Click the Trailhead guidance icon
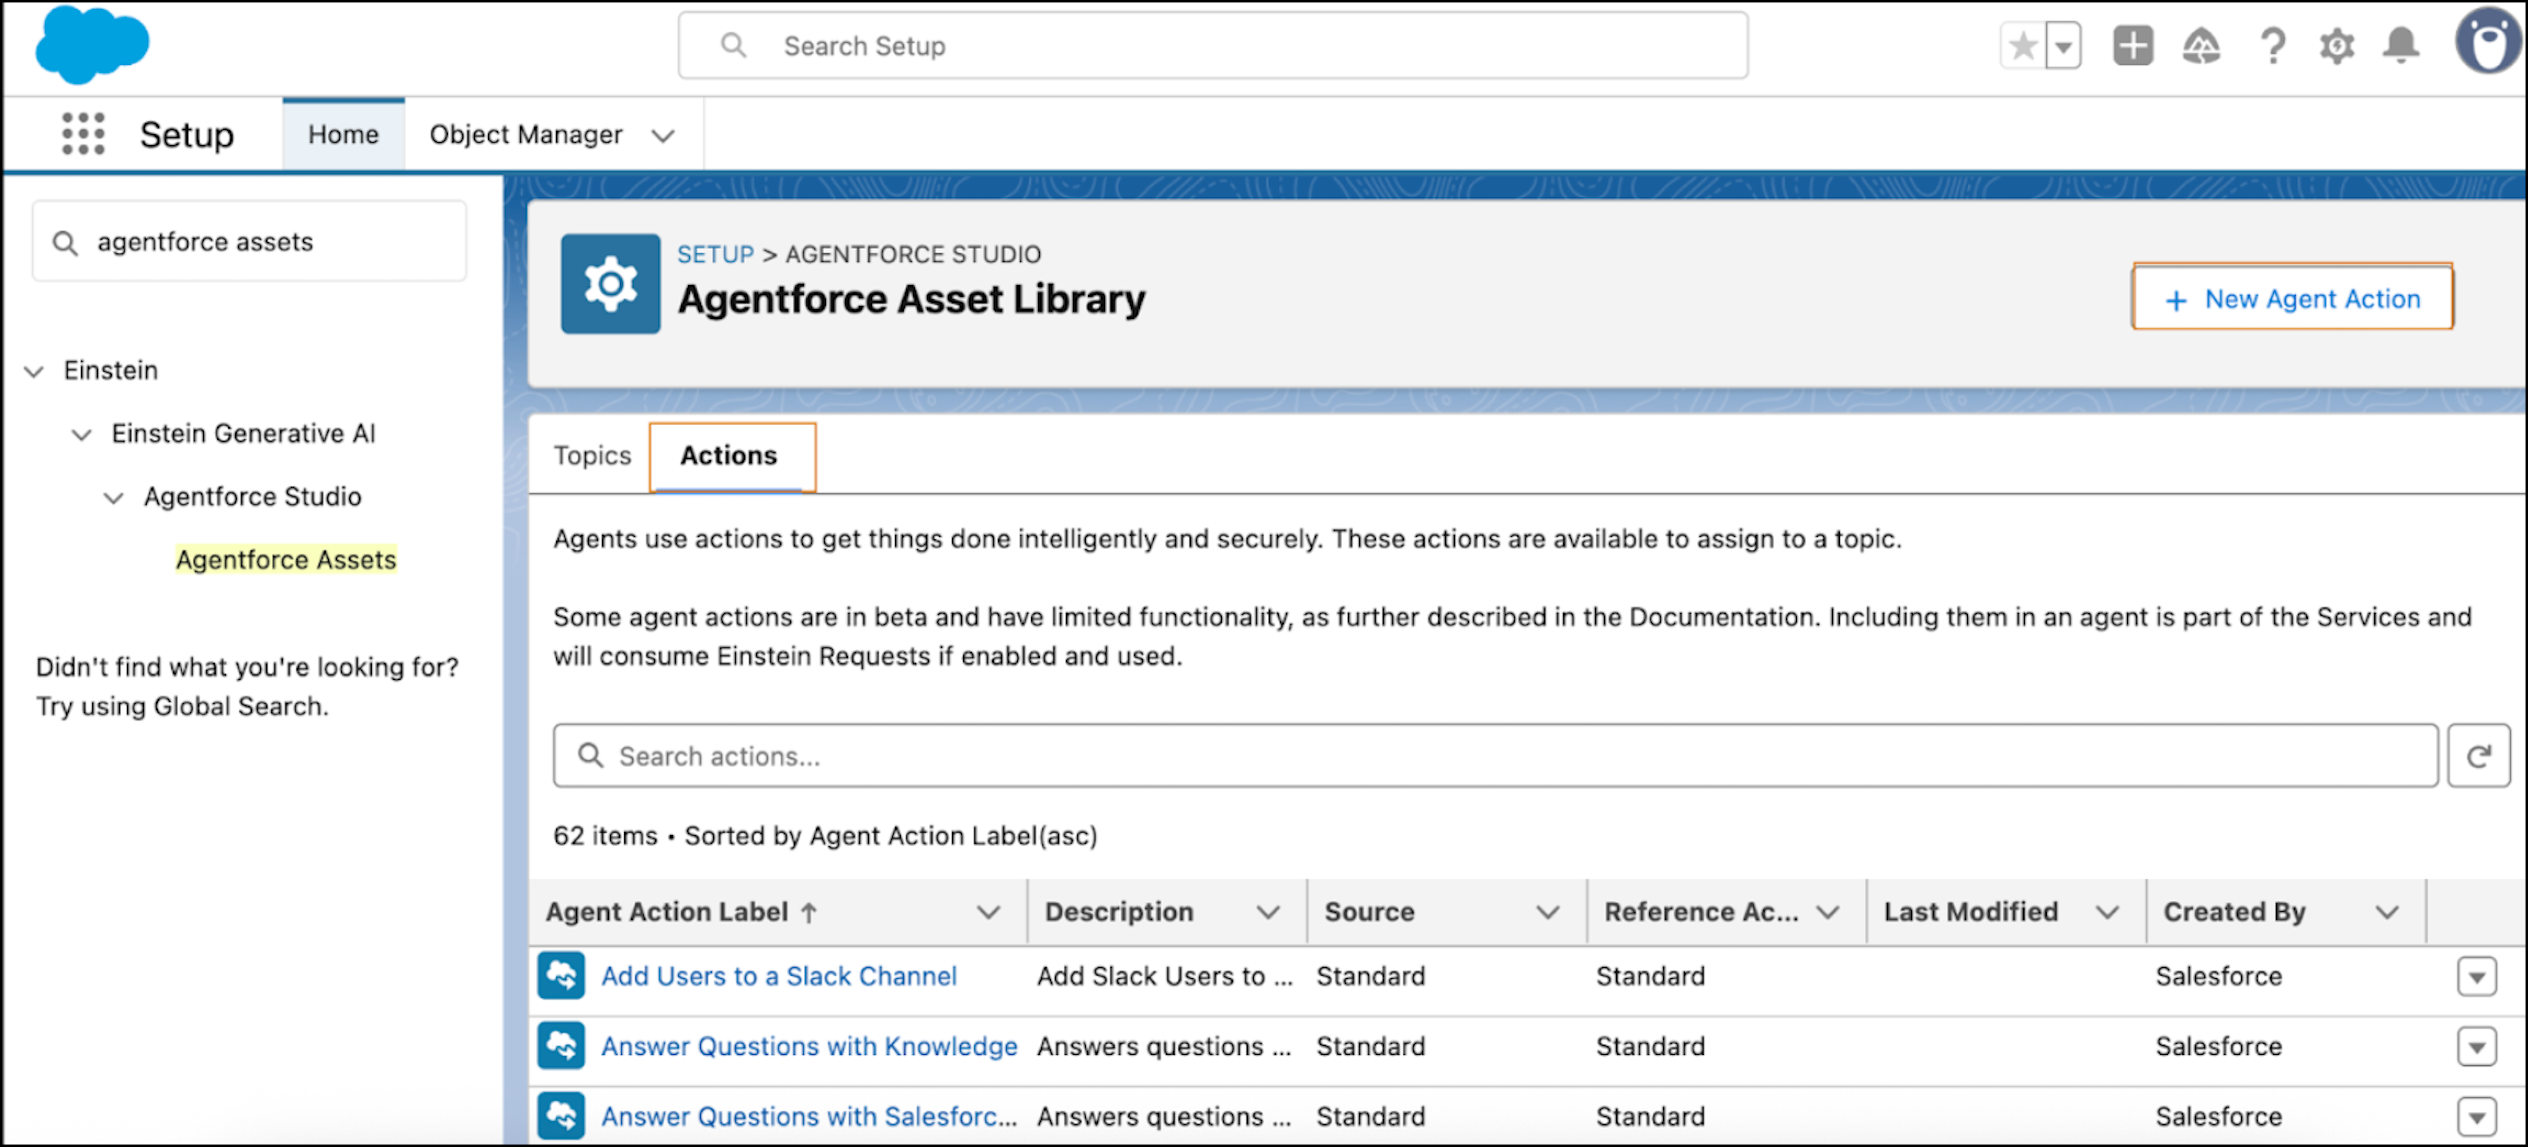The image size is (2528, 1147). [x=2201, y=46]
